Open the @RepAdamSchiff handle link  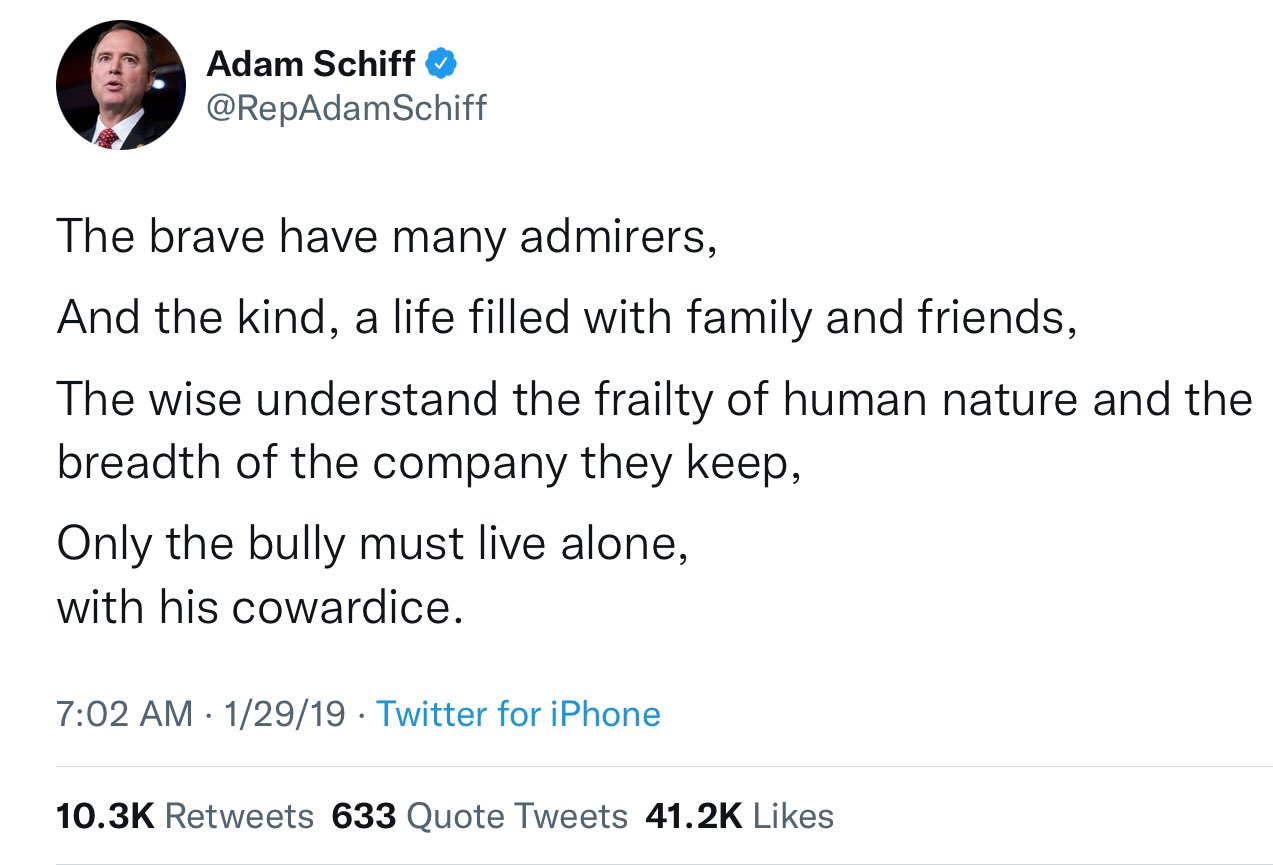(346, 107)
